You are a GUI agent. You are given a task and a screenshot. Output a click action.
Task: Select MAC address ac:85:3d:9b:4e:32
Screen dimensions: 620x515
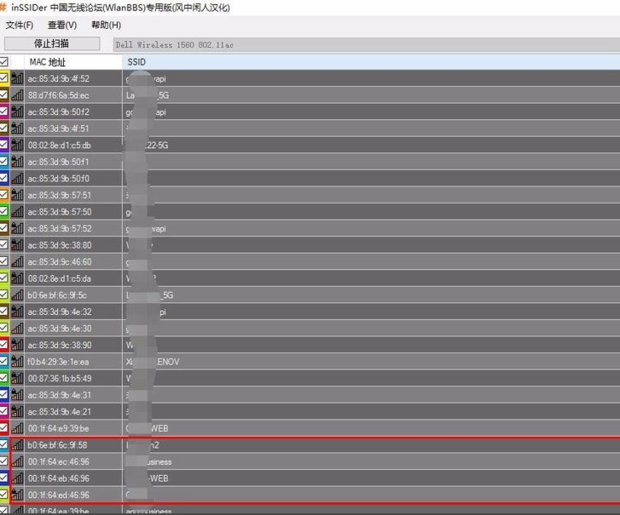tap(59, 312)
